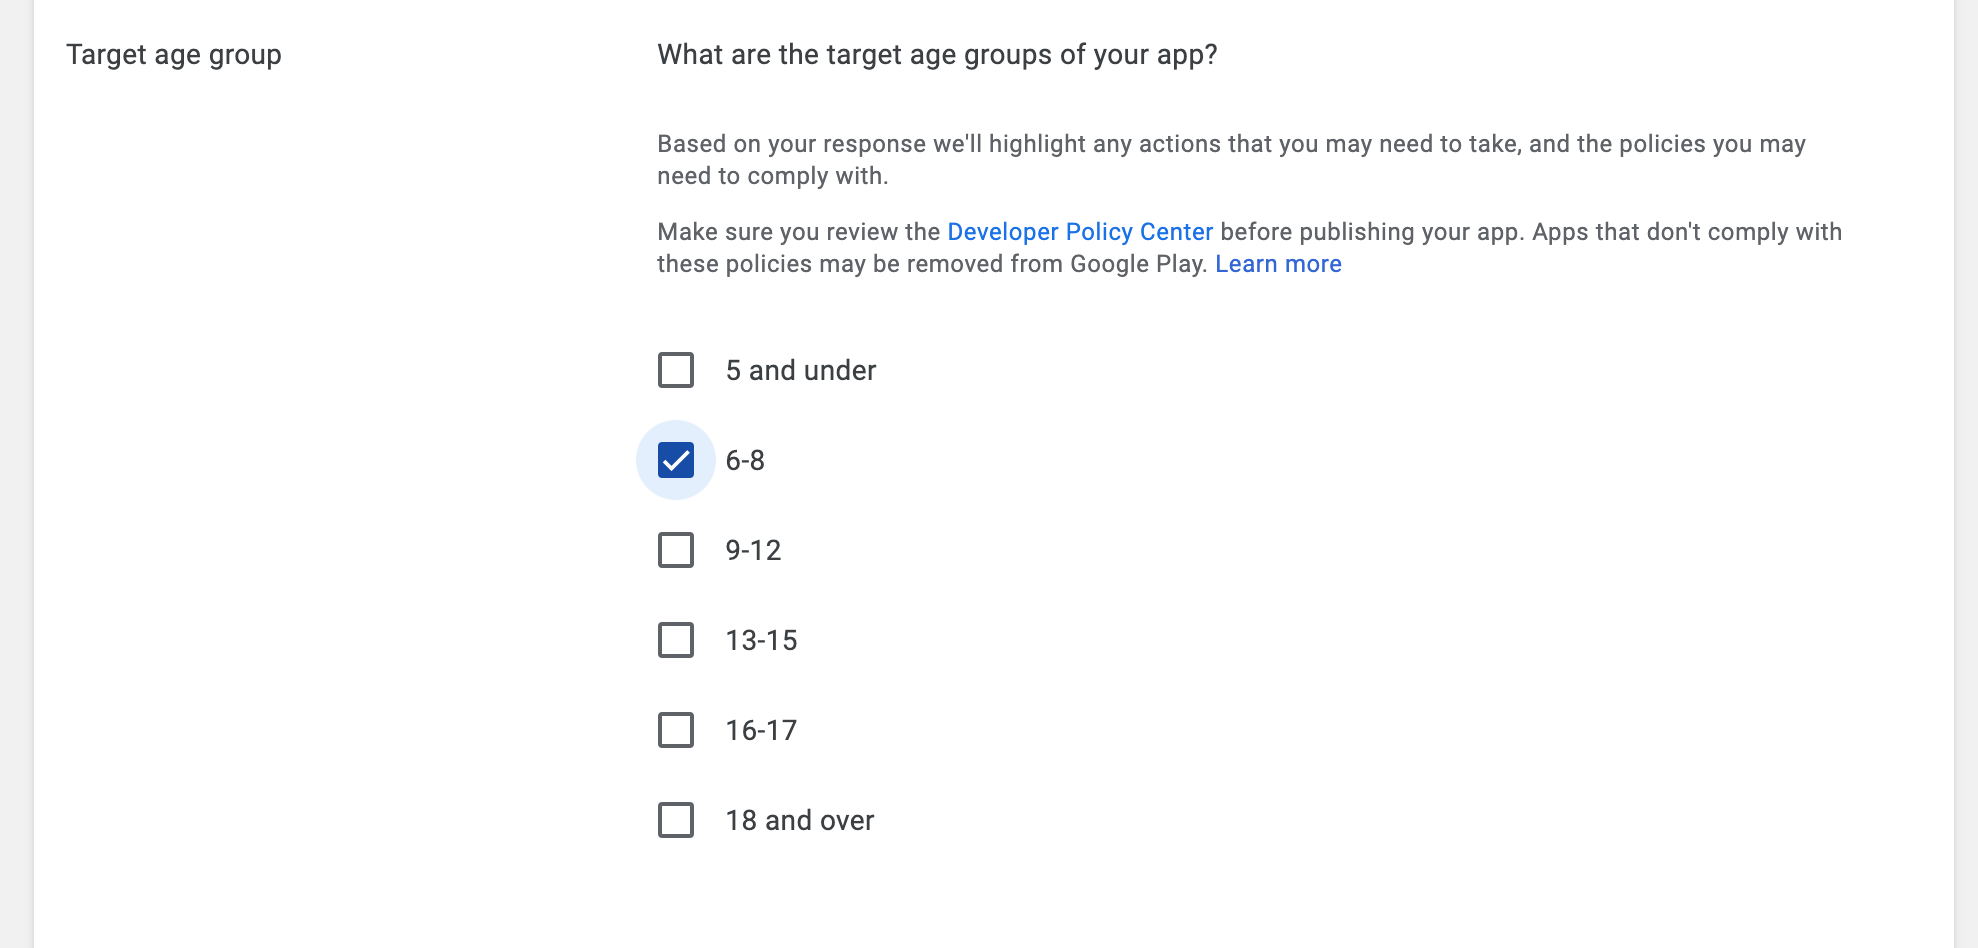Viewport: 1978px width, 948px height.
Task: Click the words "Google Play" in policy text
Action: [1136, 264]
